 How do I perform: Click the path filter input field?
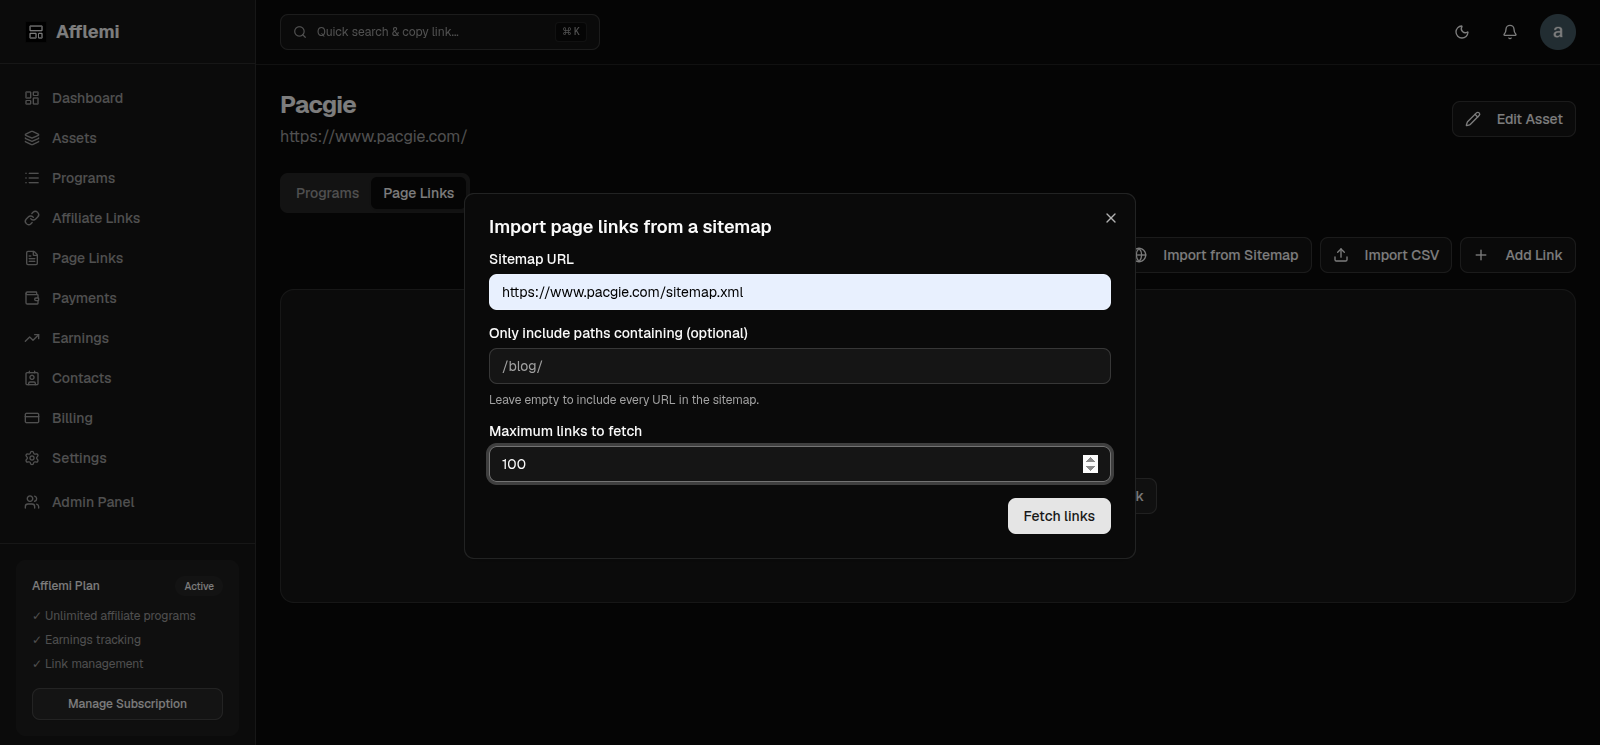(800, 366)
